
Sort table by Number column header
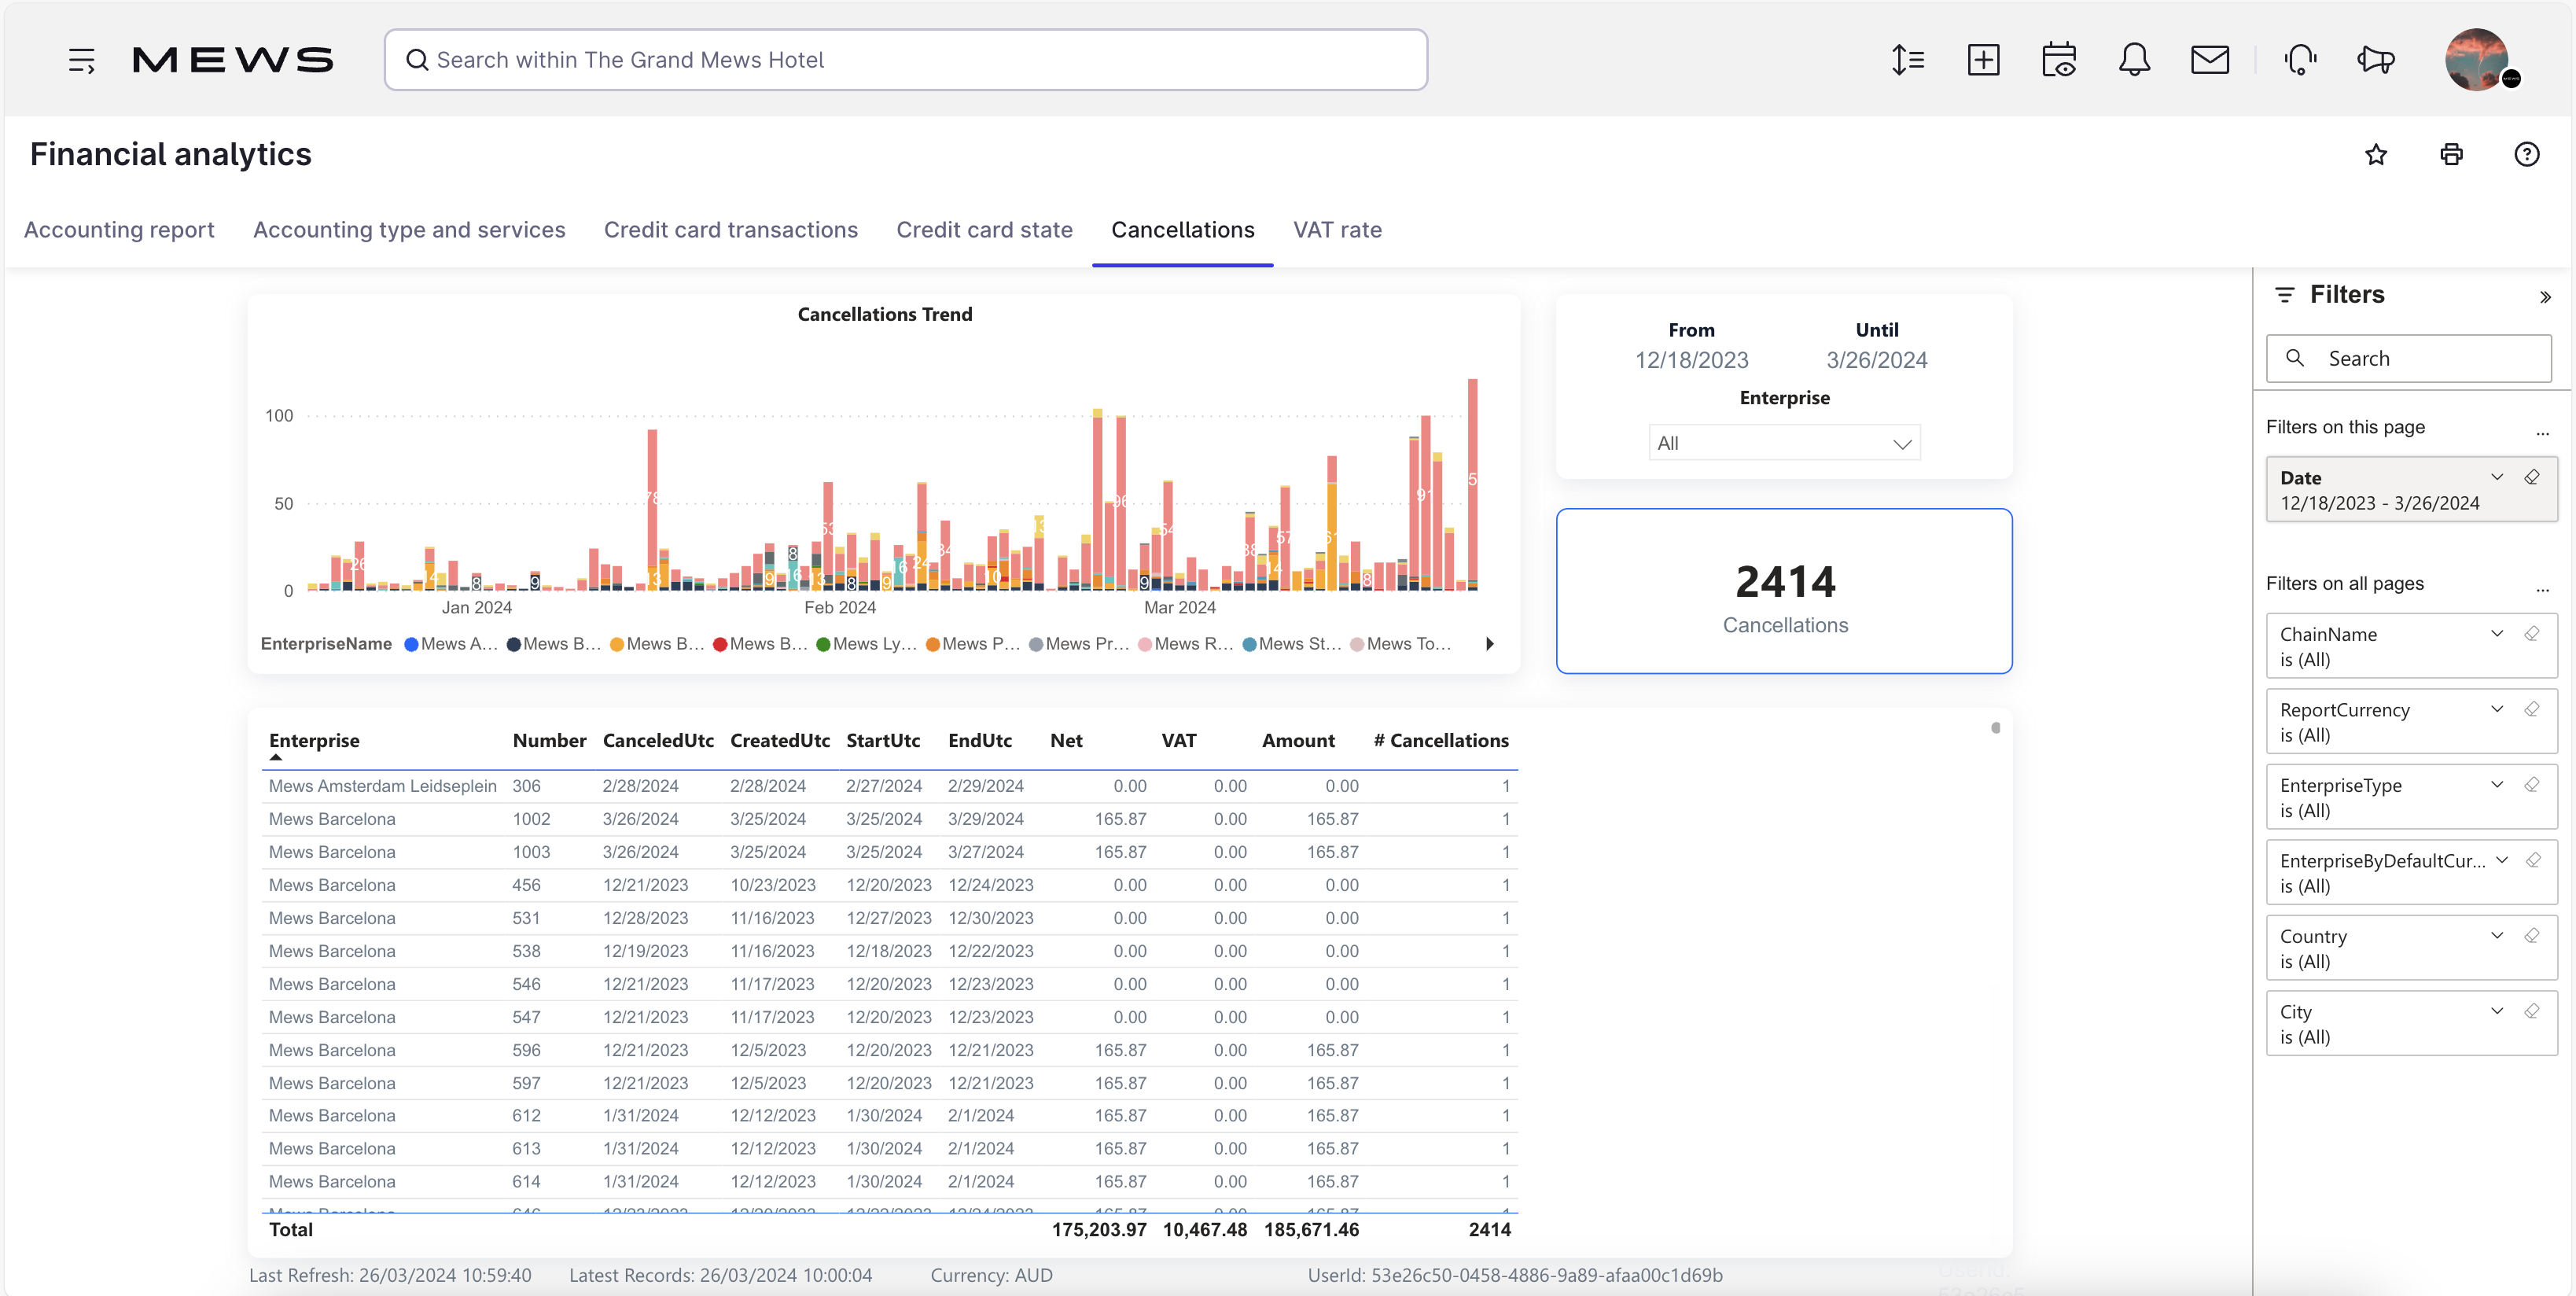point(549,741)
